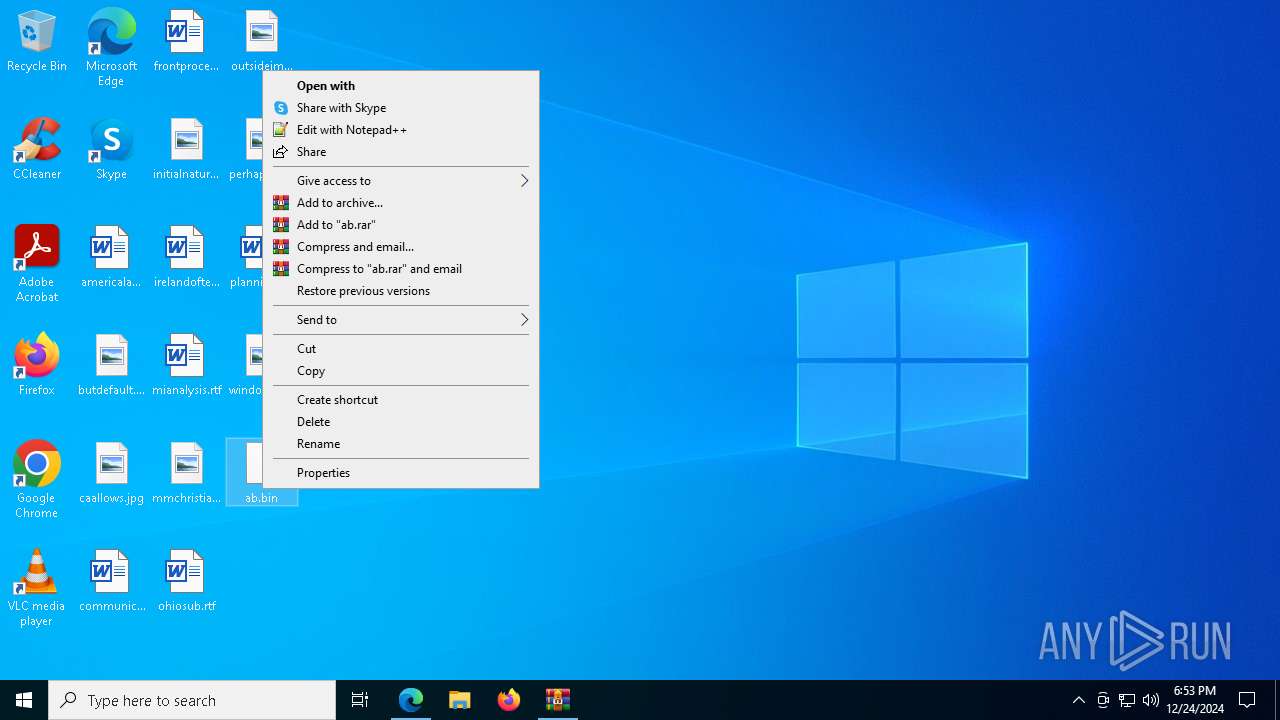The height and width of the screenshot is (720, 1280).
Task: Select the CCleaner desktop shortcut
Action: [x=37, y=150]
